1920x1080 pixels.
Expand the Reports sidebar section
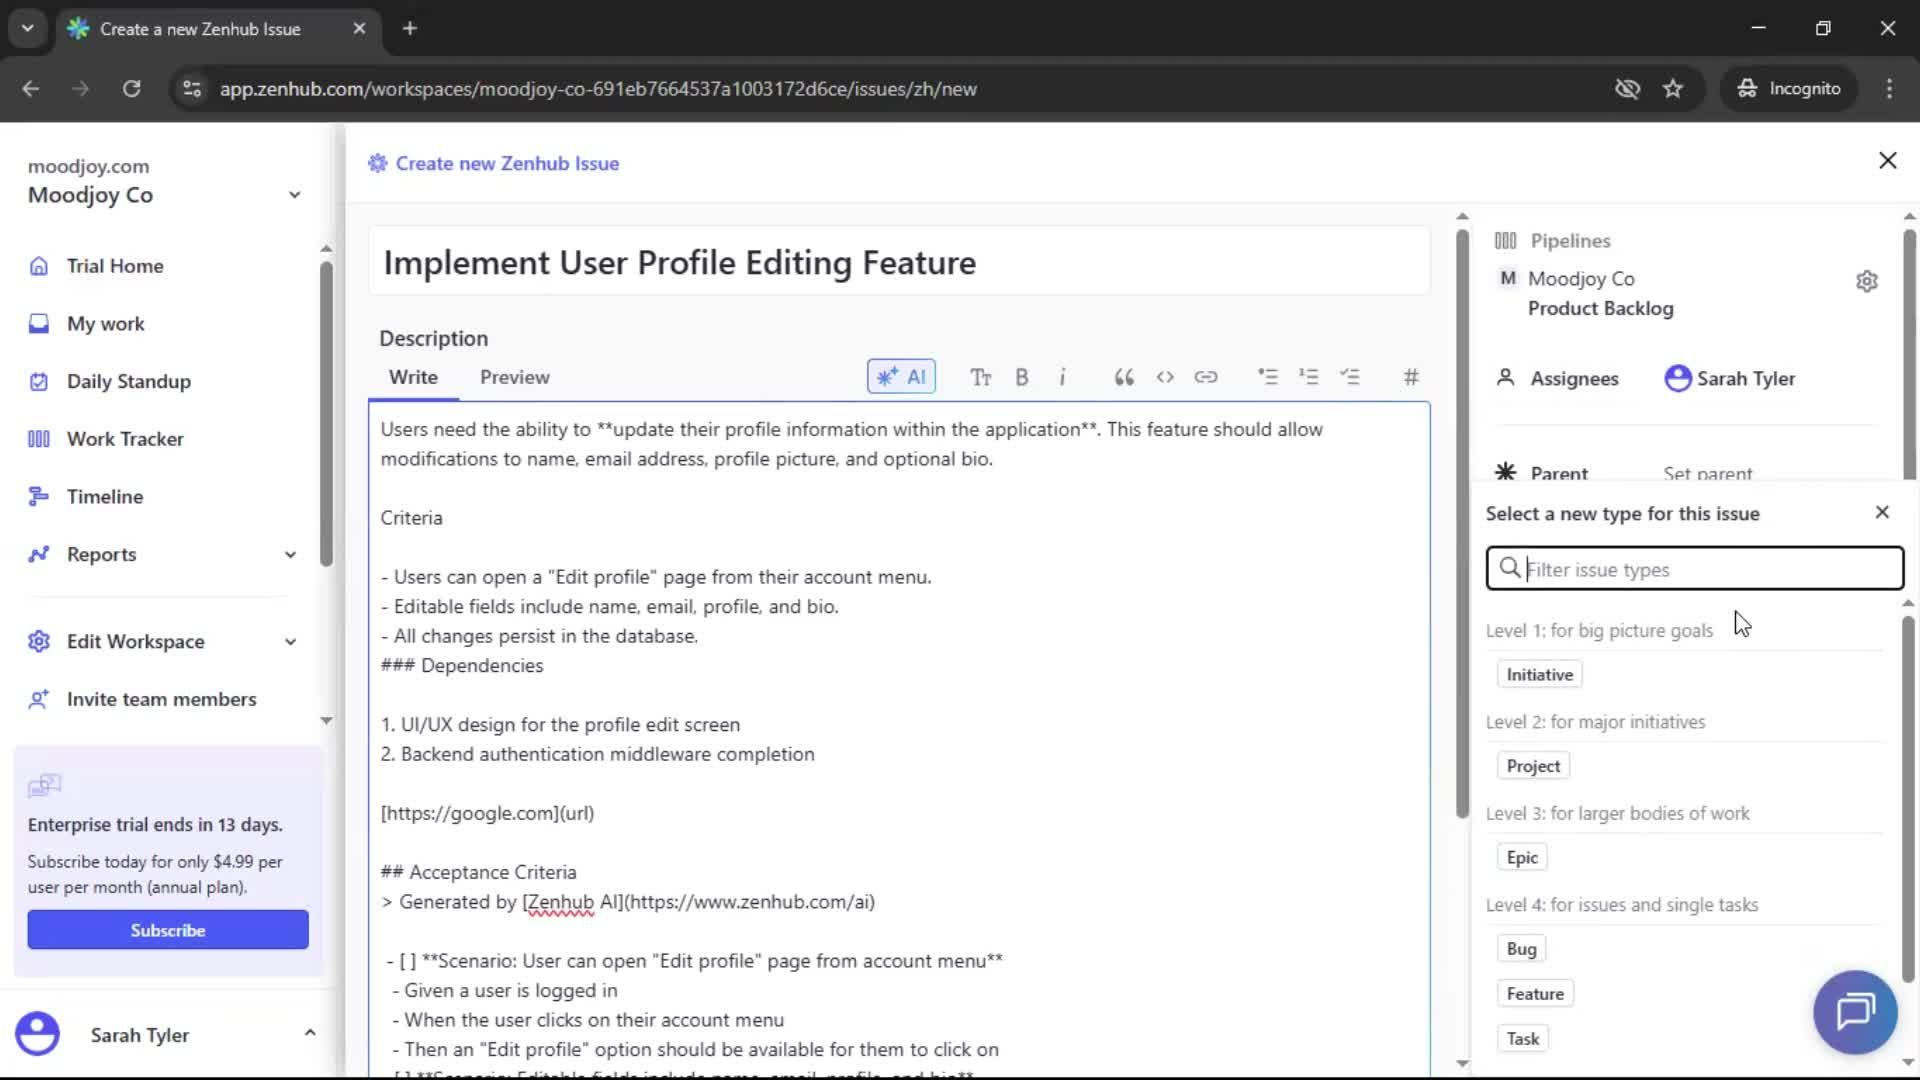(x=290, y=554)
